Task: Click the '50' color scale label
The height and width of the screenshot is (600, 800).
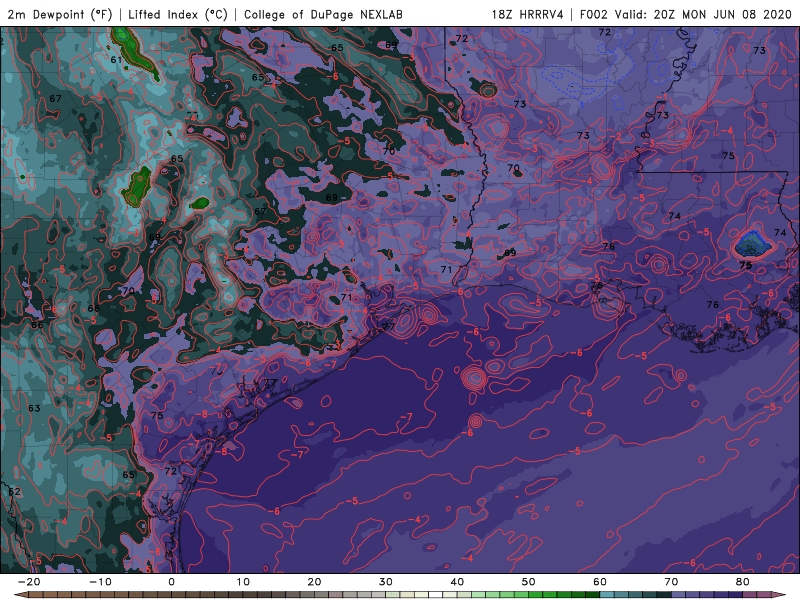Action: point(529,582)
